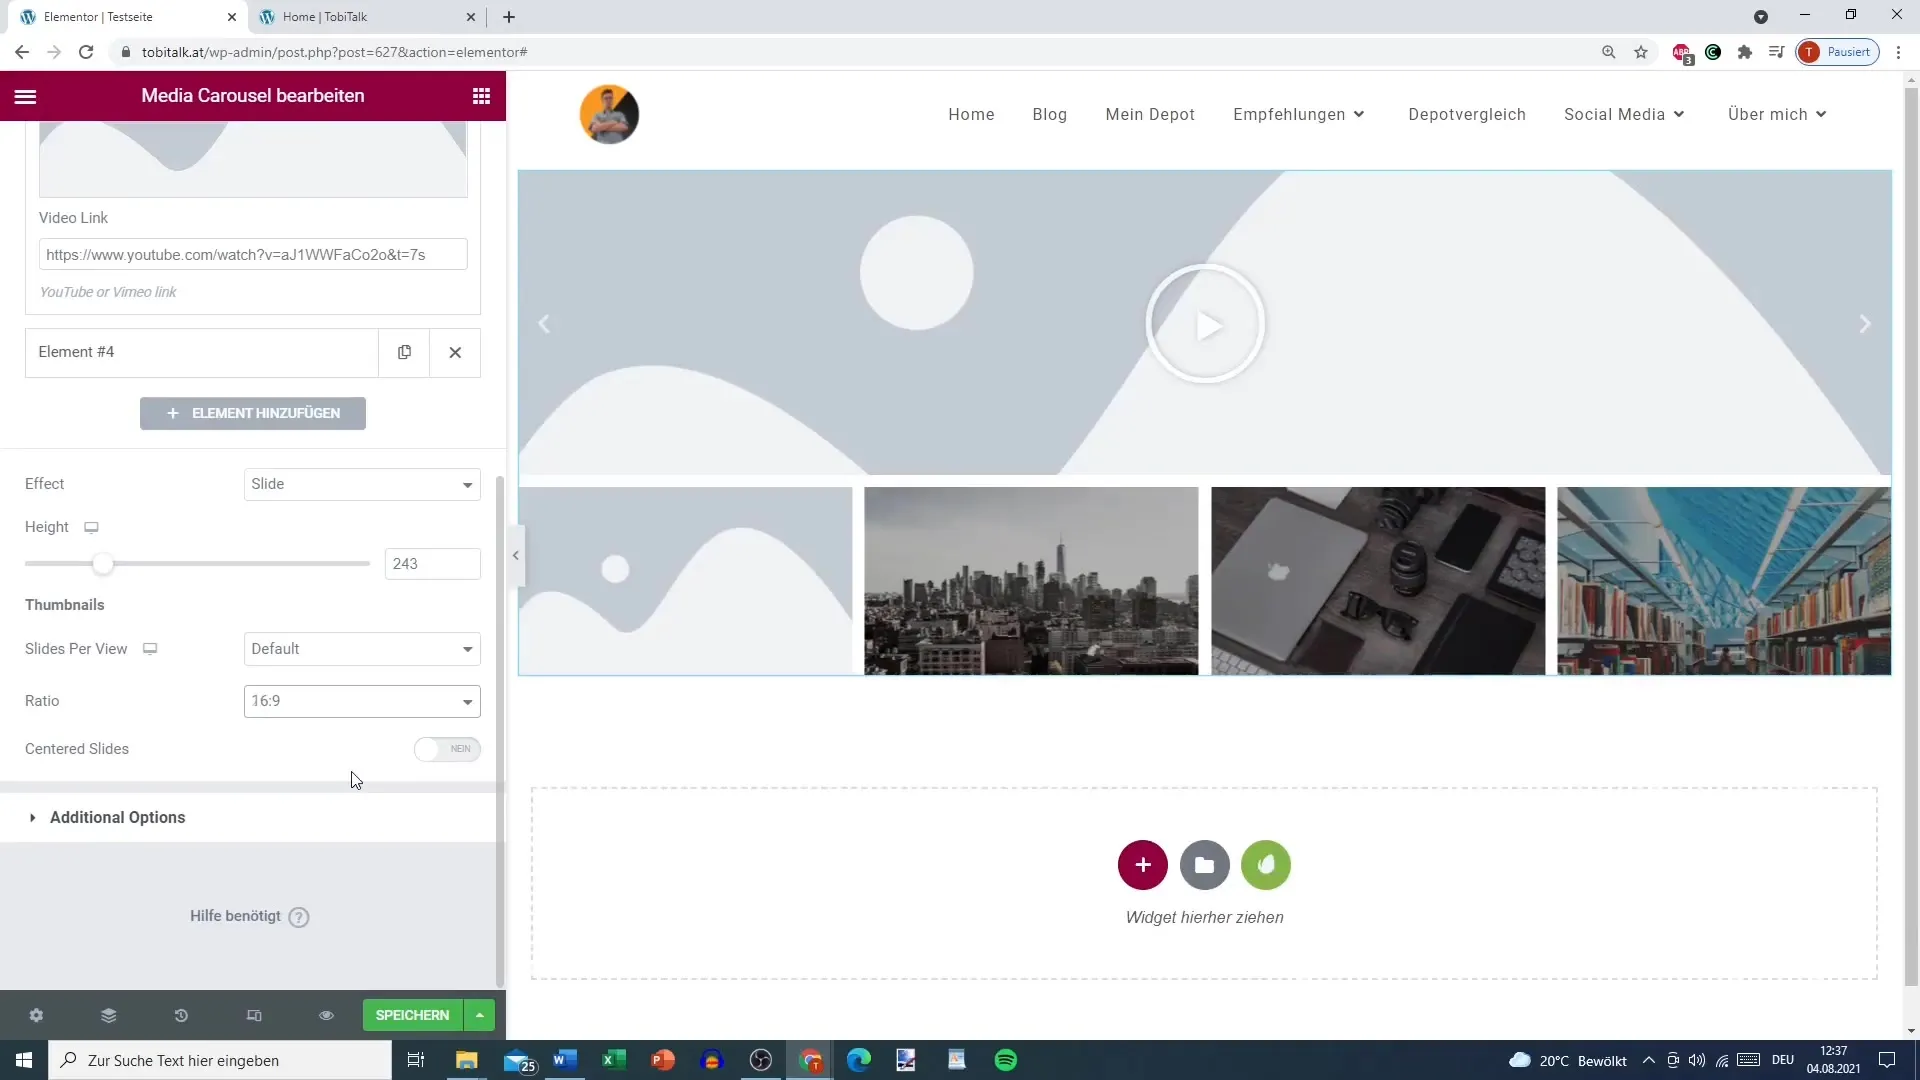Image resolution: width=1920 pixels, height=1080 pixels.
Task: Play the carousel video
Action: pyautogui.click(x=1205, y=324)
